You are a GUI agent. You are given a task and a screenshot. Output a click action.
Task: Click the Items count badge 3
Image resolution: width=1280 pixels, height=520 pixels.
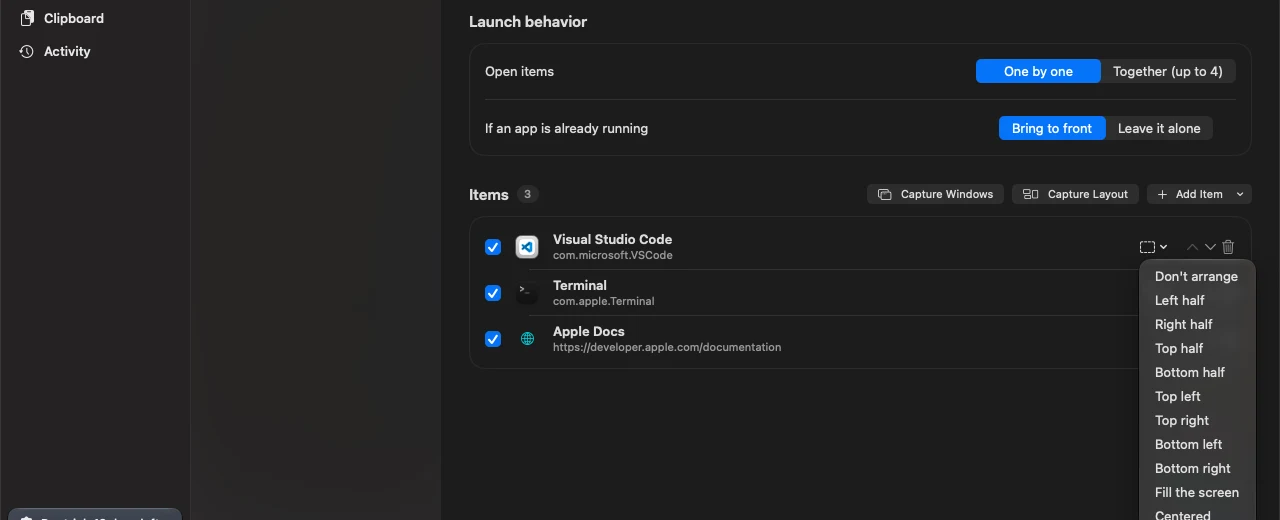[528, 194]
